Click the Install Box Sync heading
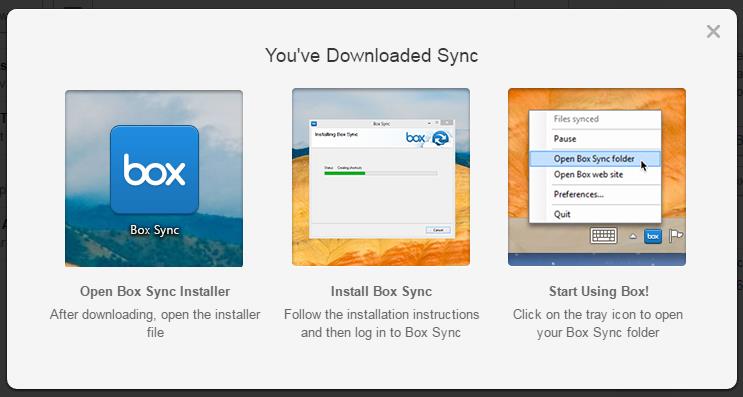The width and height of the screenshot is (743, 397). (x=381, y=291)
